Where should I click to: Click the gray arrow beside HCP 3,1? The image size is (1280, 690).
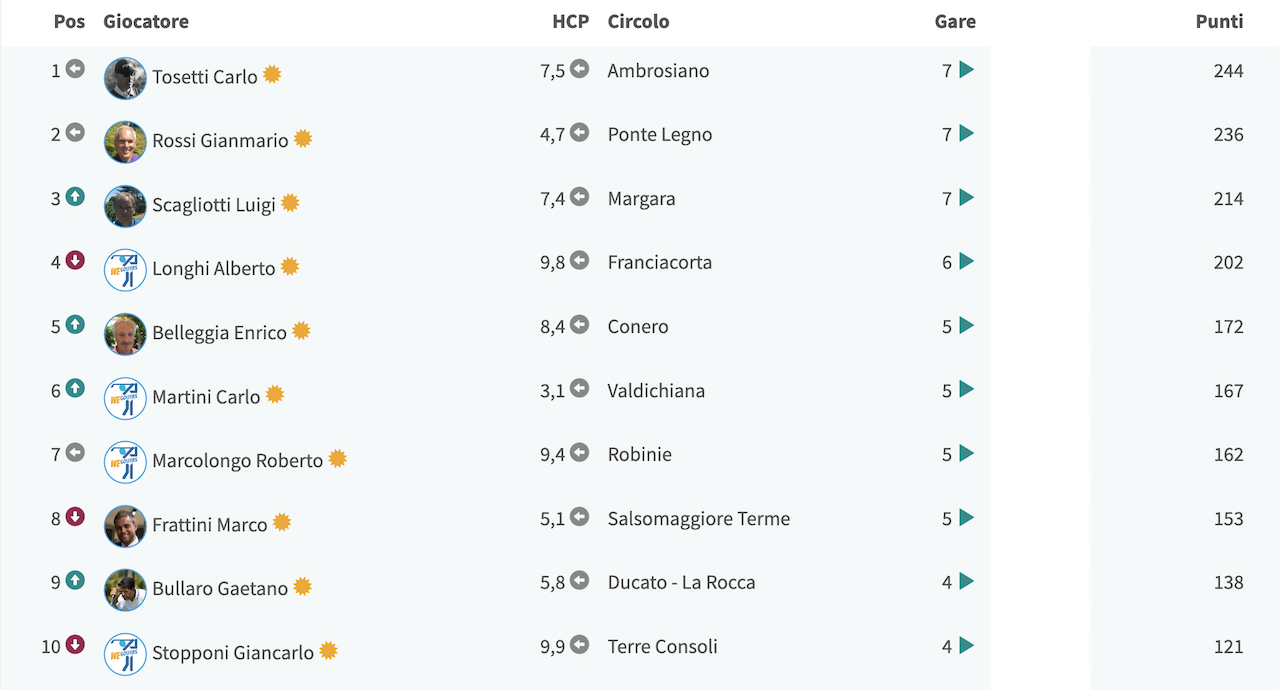tap(579, 389)
